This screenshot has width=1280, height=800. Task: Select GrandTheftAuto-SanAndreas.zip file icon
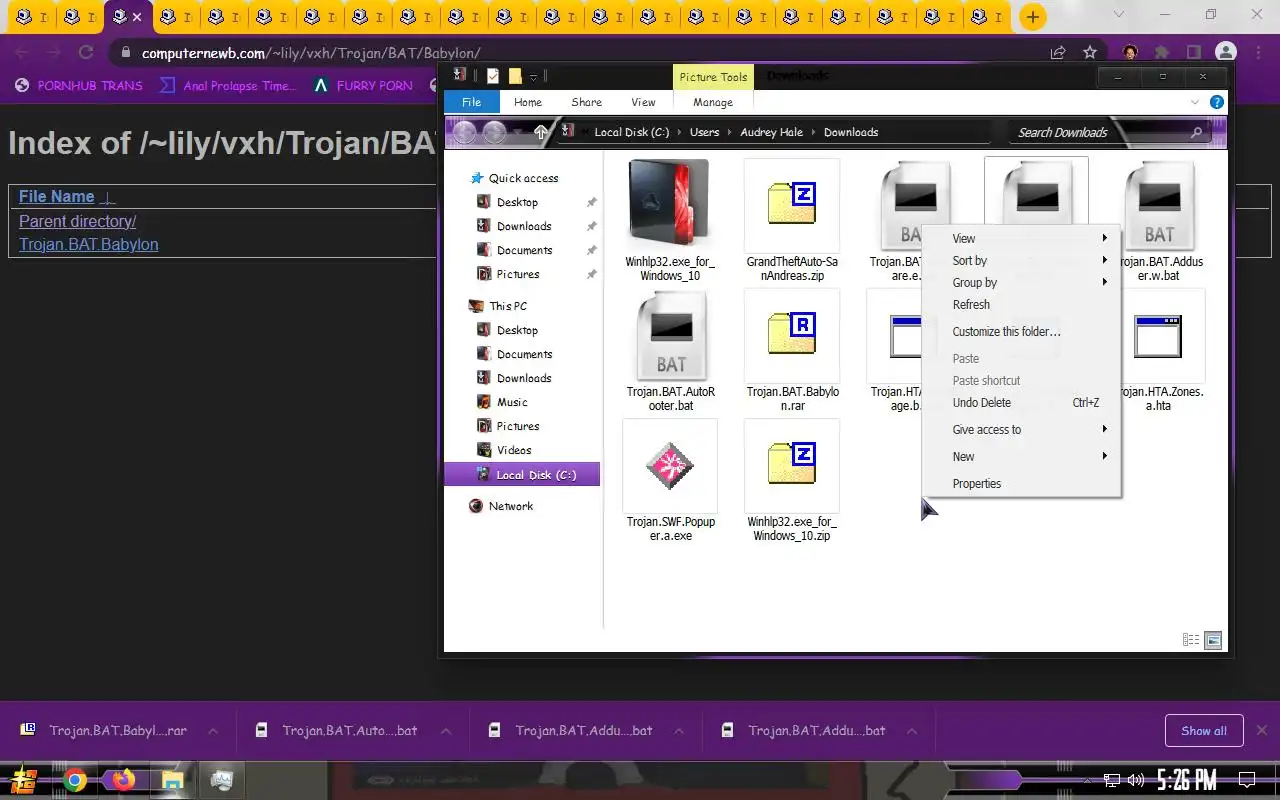click(x=792, y=203)
